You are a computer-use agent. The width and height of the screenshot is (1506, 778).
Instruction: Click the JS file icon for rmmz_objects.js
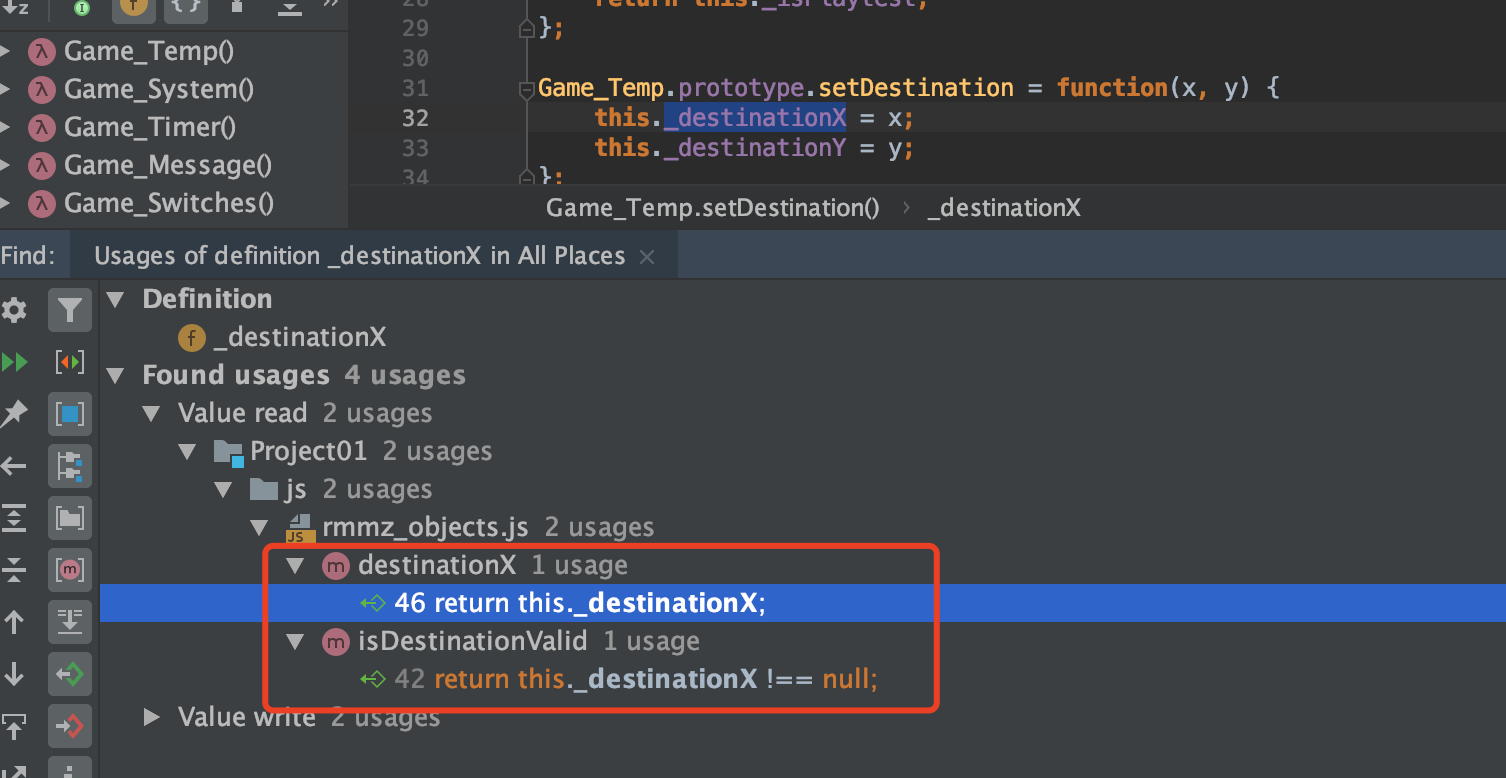click(299, 528)
